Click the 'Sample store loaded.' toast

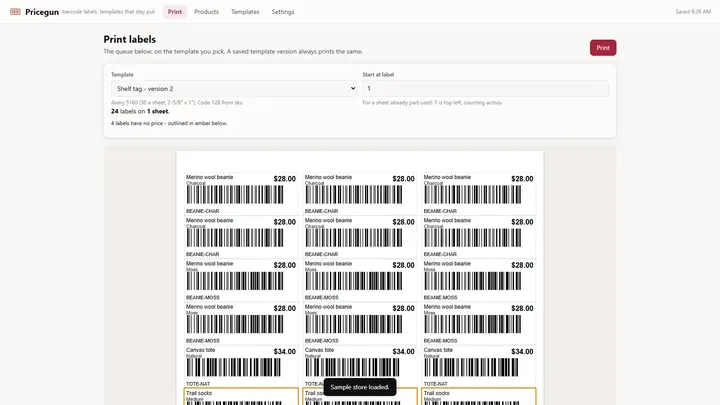click(360, 387)
